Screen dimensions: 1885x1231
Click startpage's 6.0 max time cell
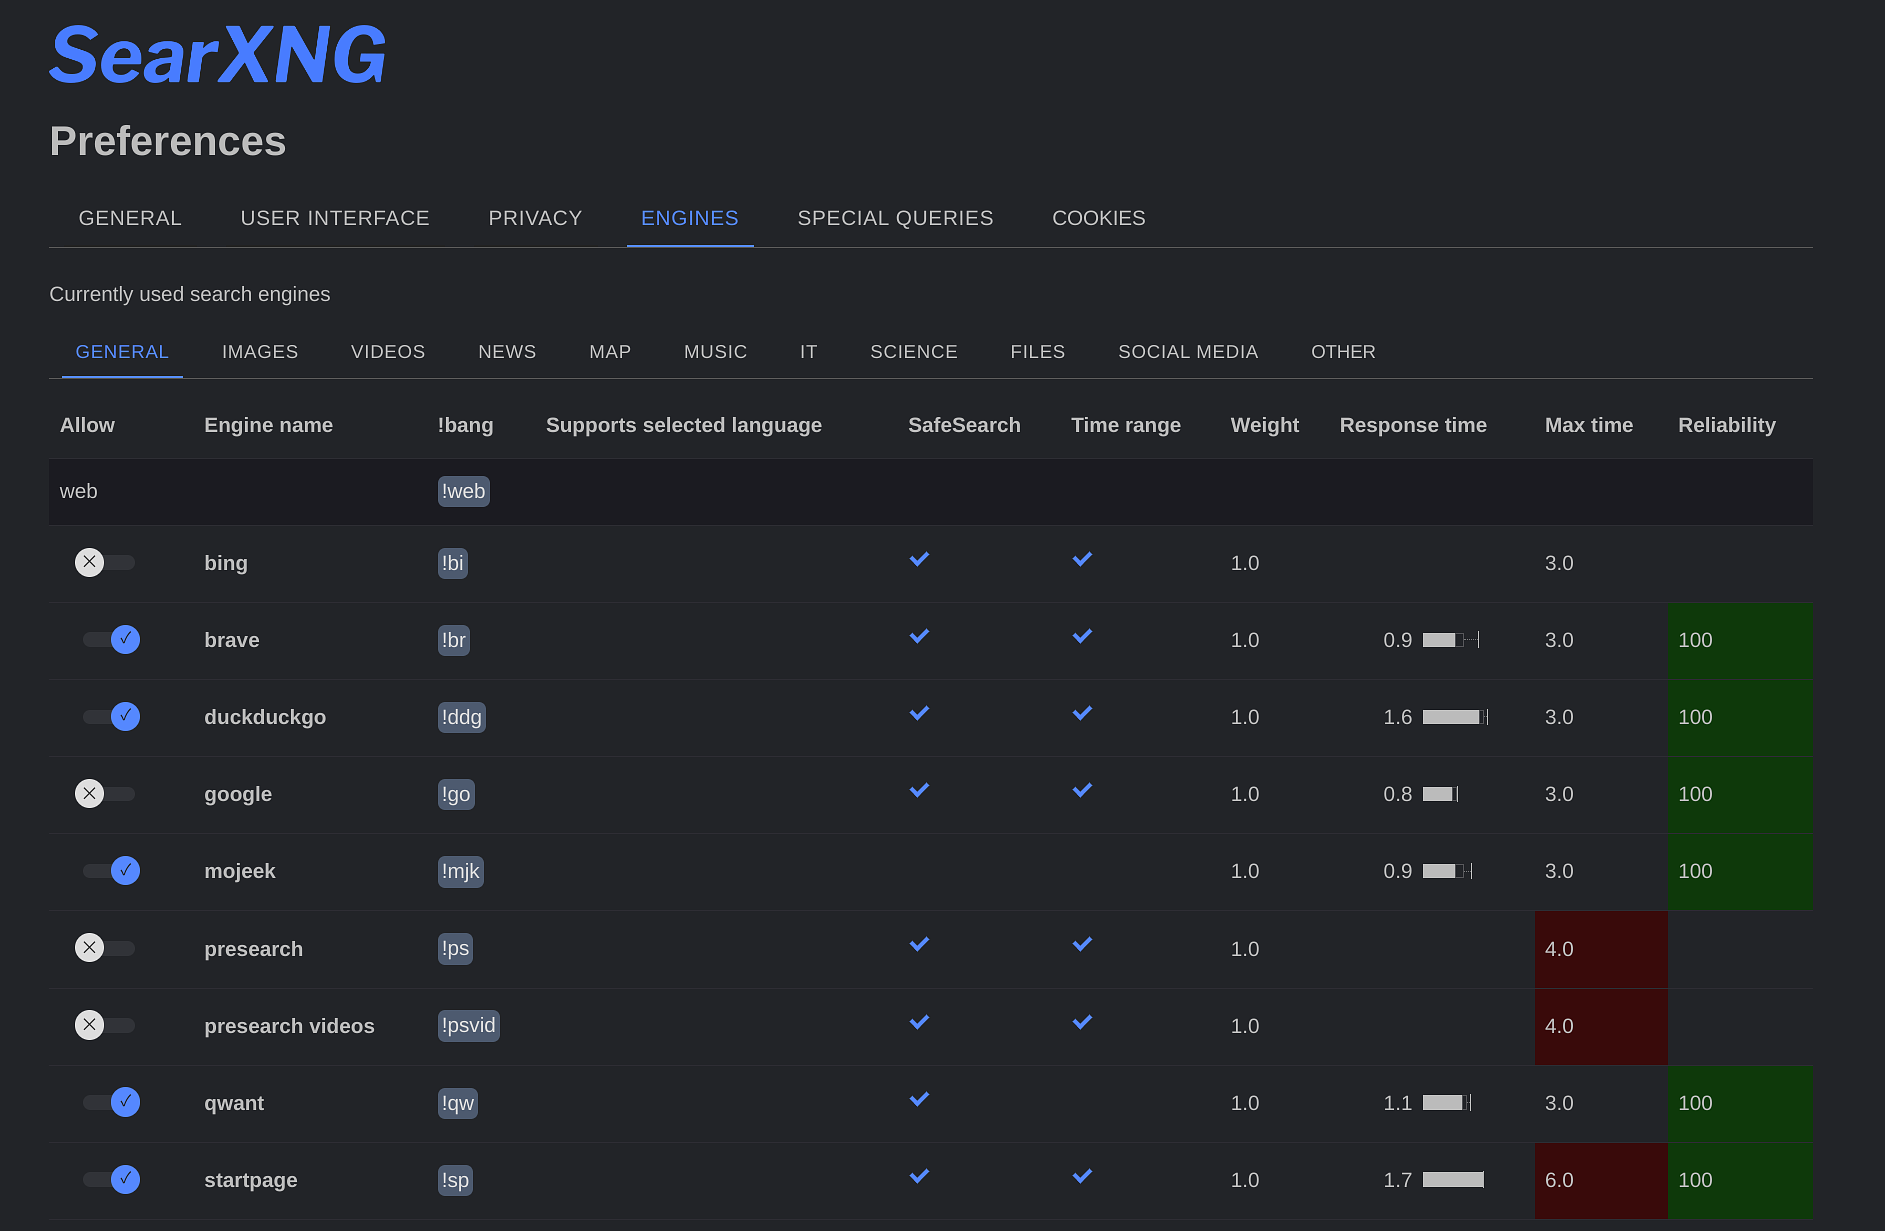pos(1601,1180)
